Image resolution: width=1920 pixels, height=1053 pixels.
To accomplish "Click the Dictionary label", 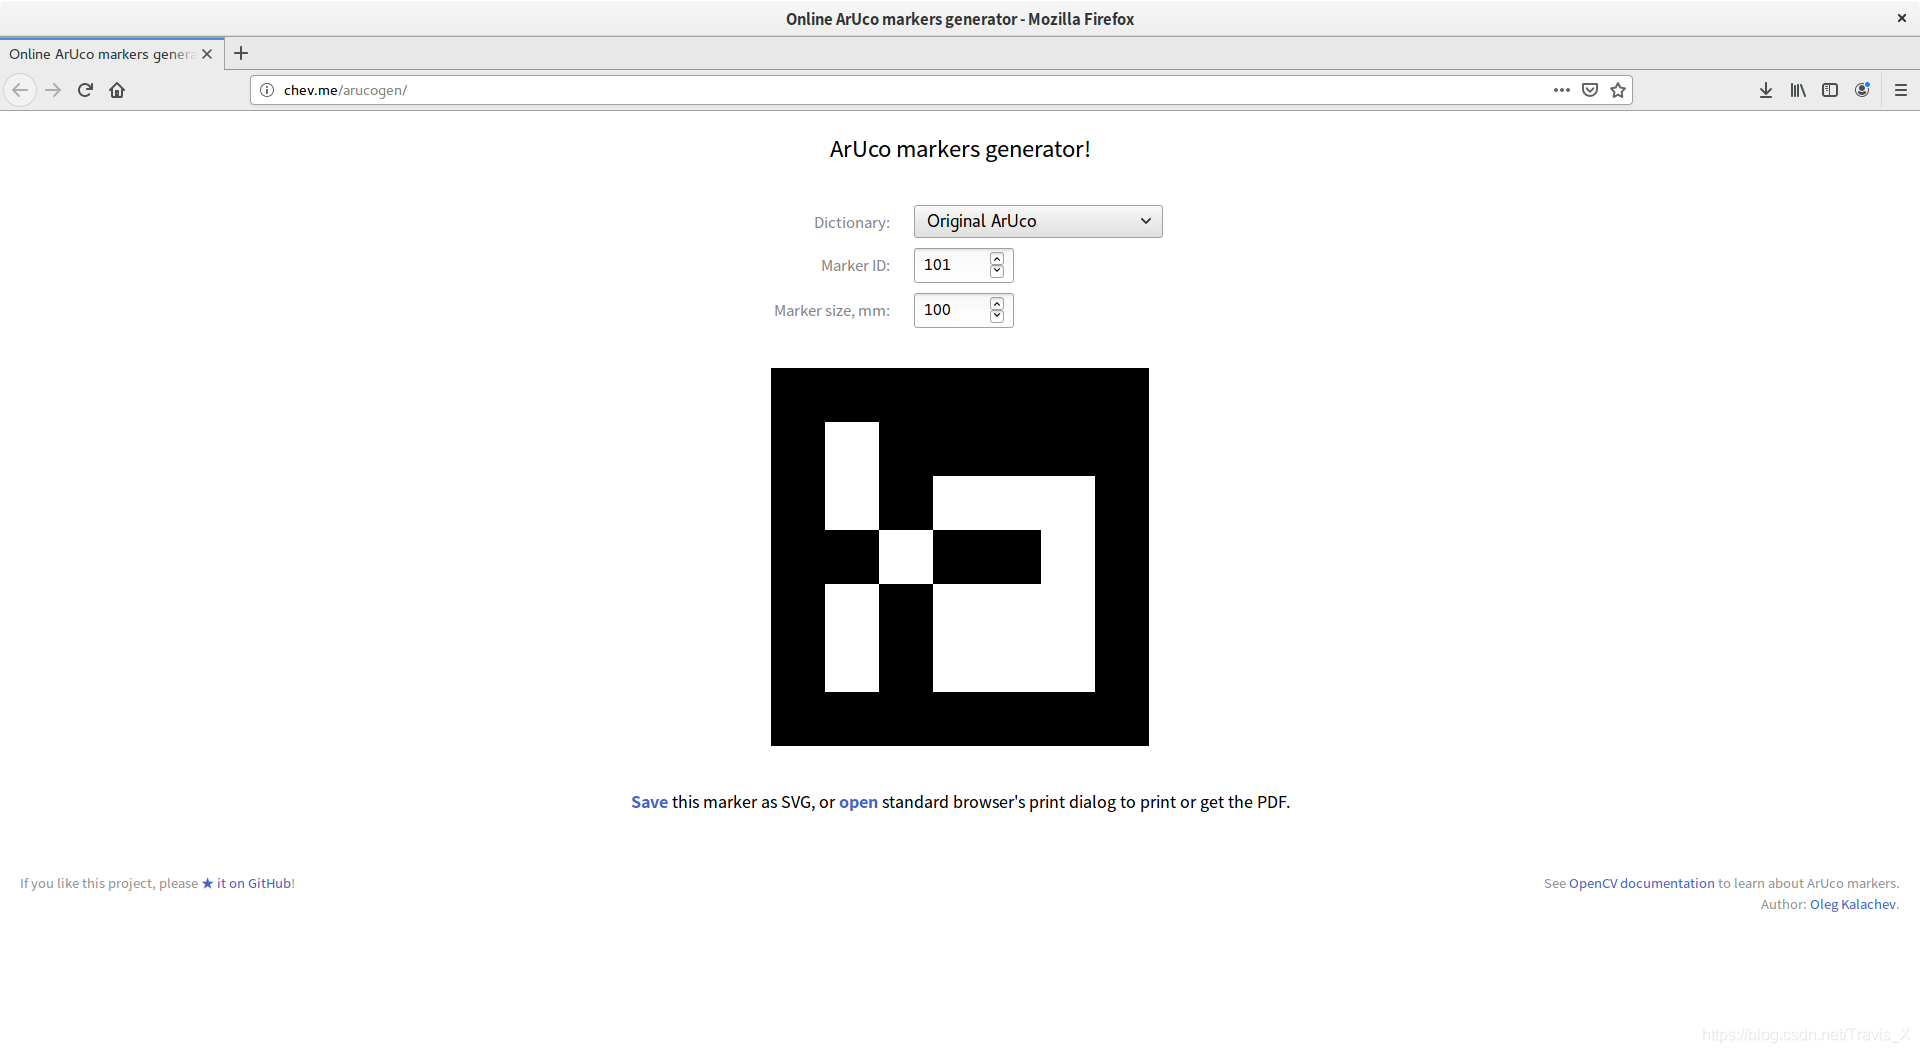I will point(852,222).
